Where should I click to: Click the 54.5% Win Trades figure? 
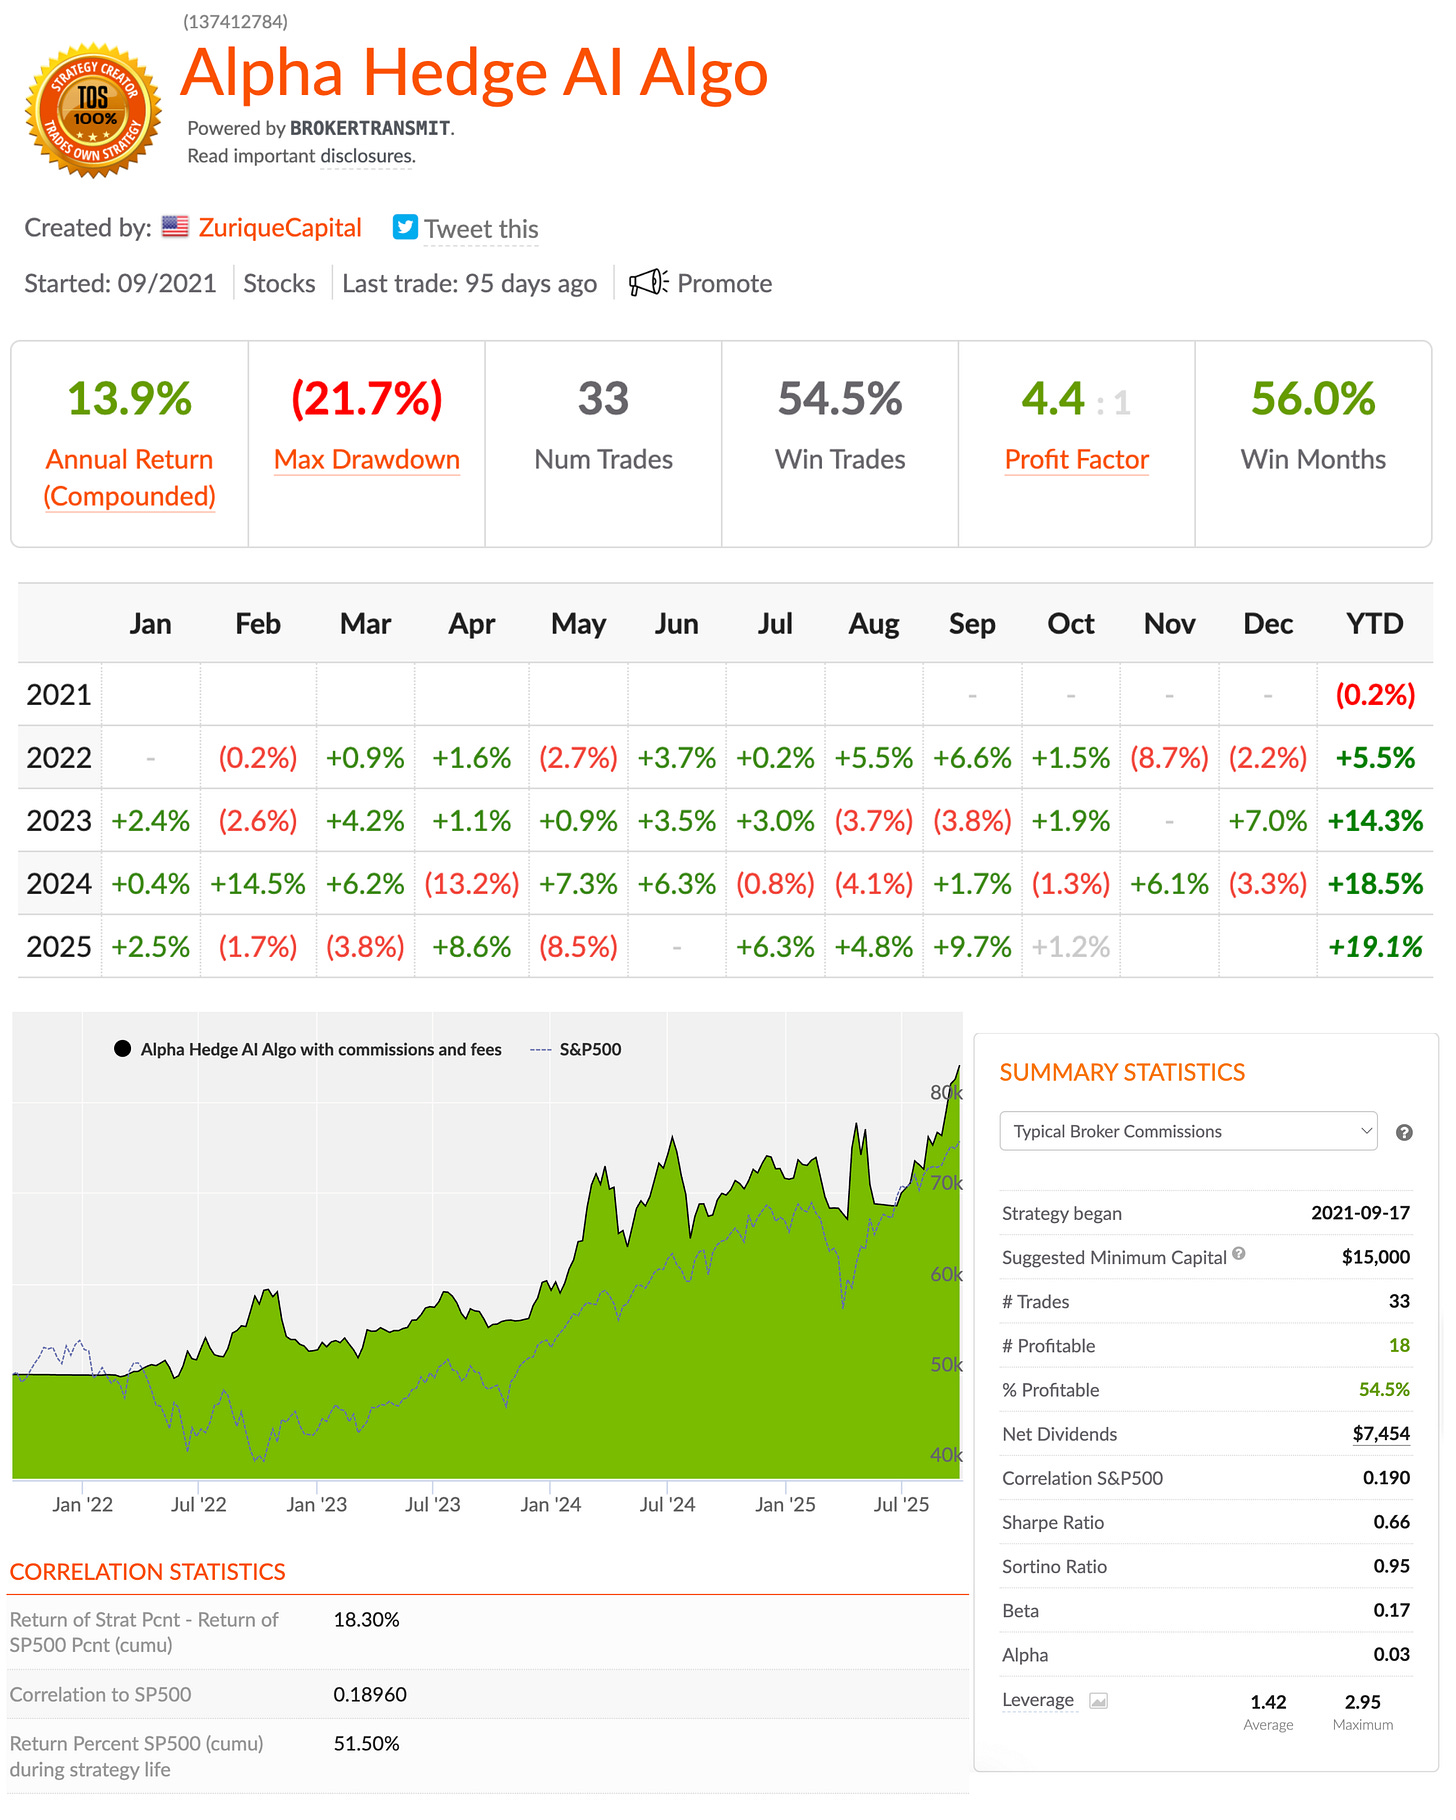[x=840, y=399]
